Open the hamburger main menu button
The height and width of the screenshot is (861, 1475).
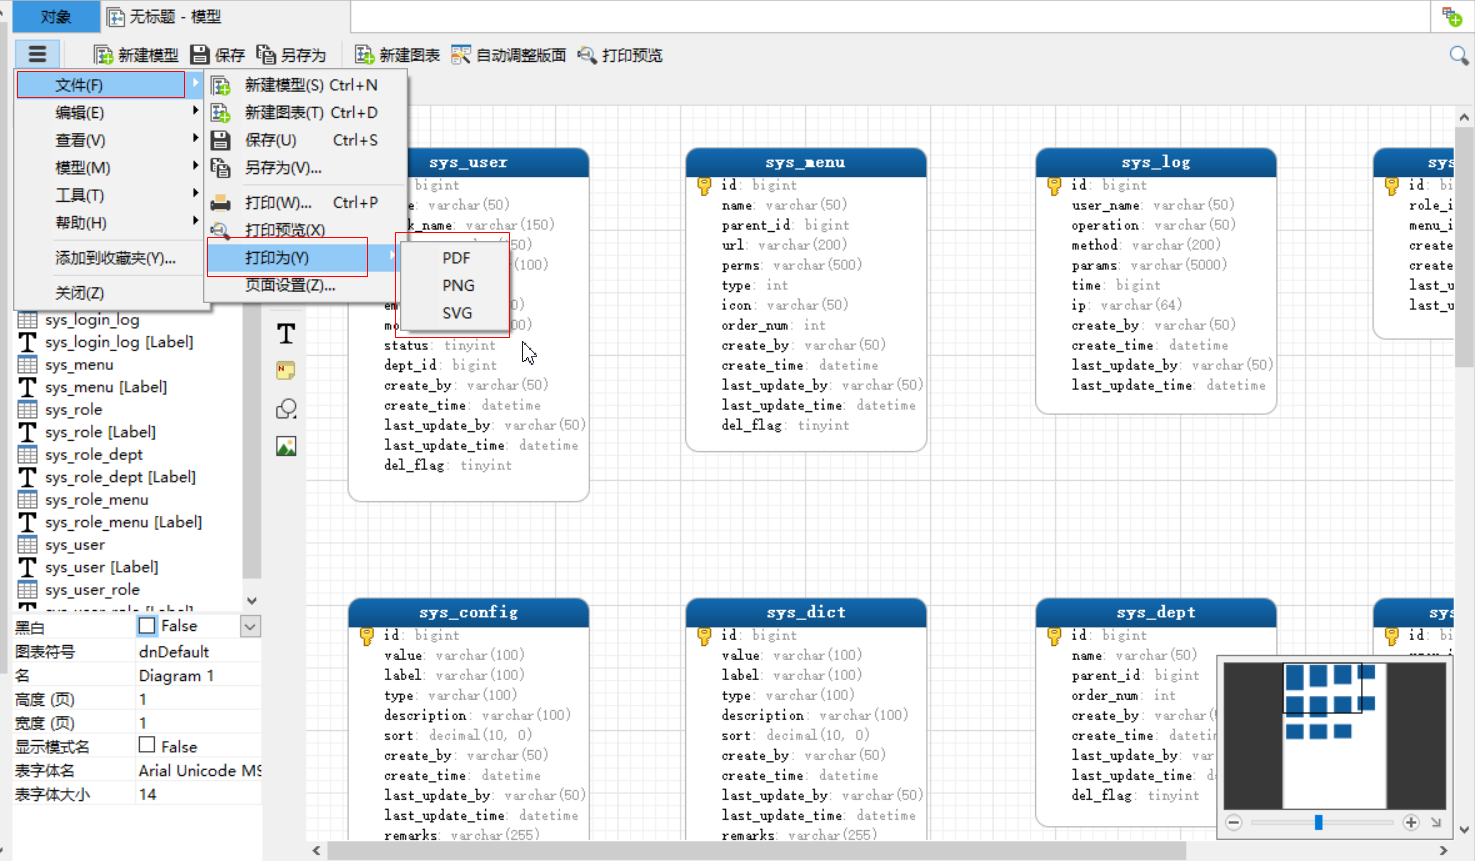[37, 54]
